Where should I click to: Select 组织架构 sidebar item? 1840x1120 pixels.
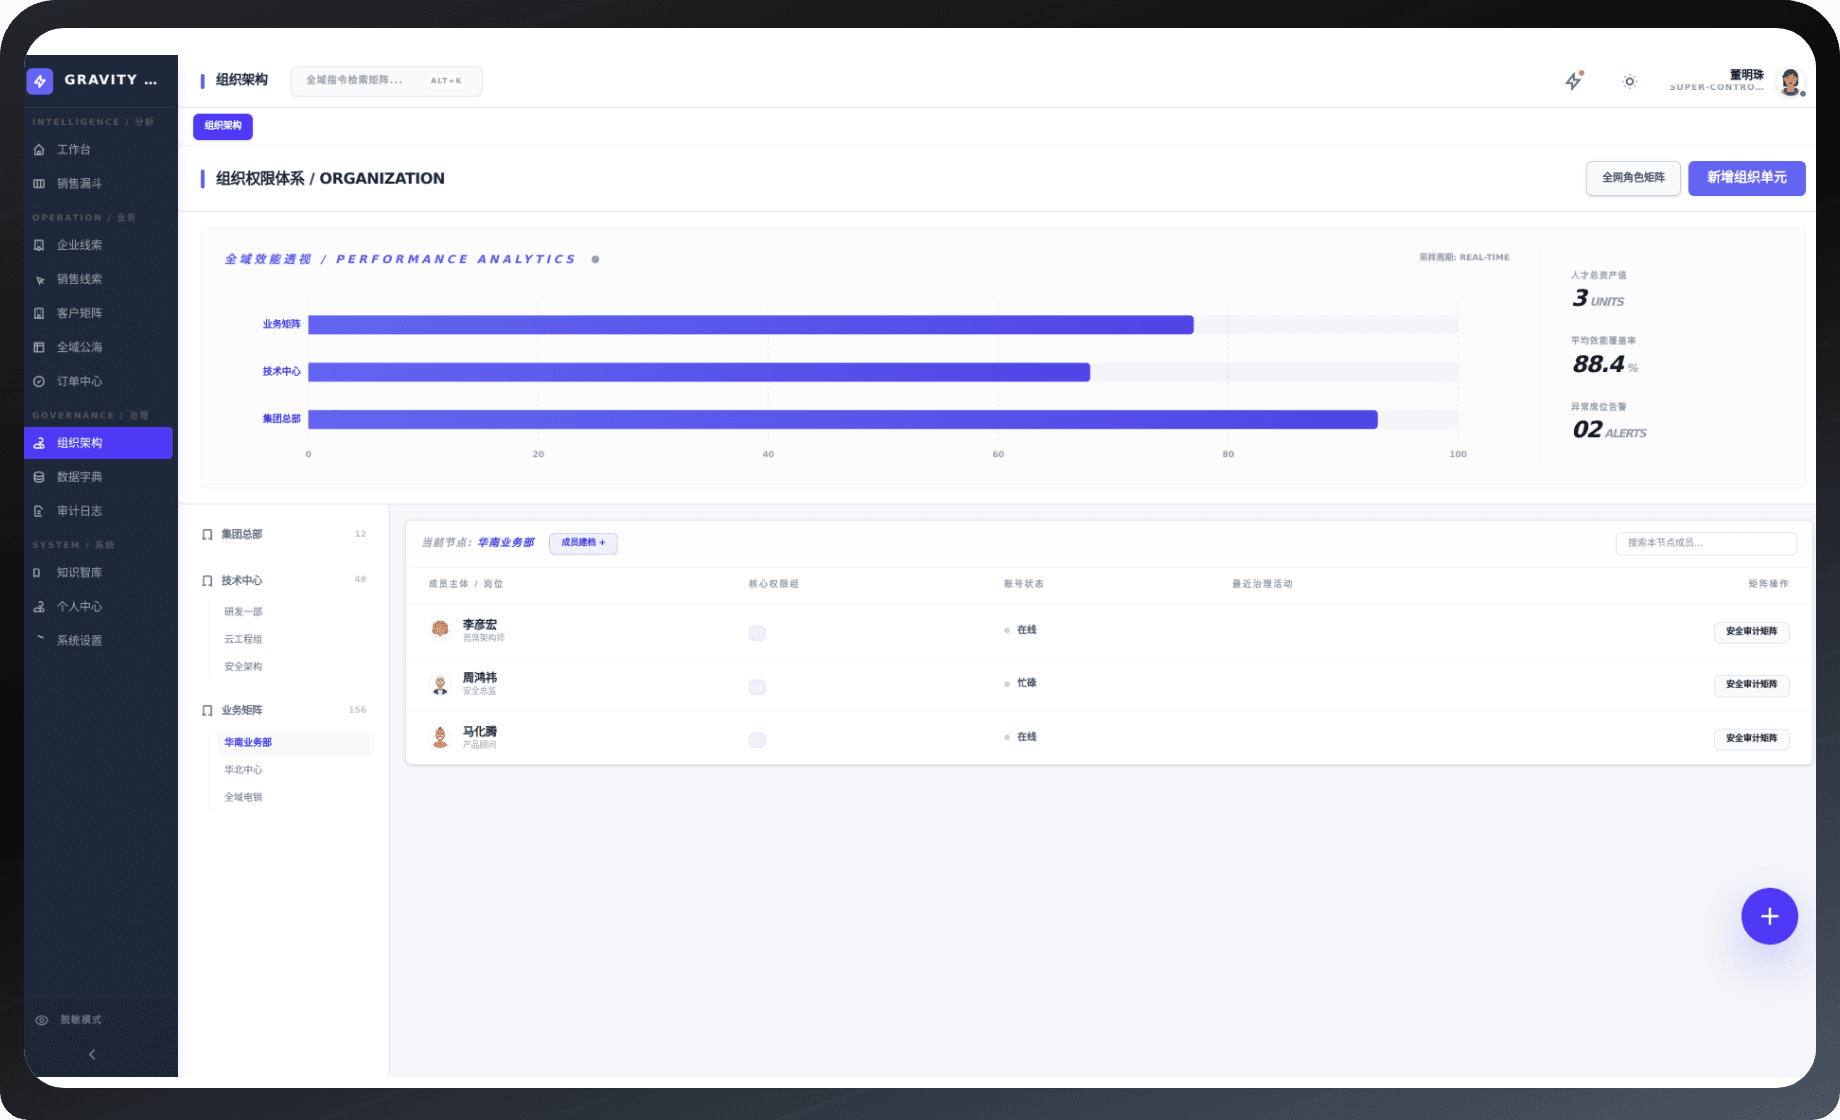point(98,443)
